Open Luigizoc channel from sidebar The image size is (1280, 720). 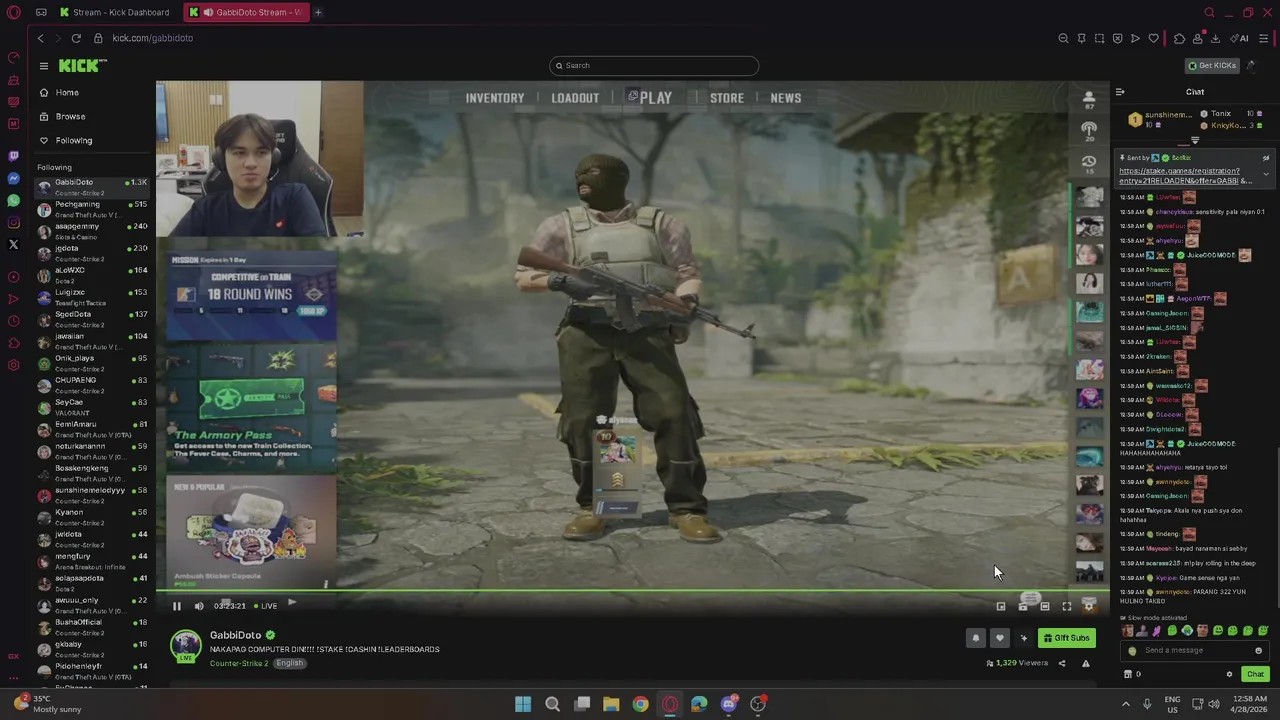[x=92, y=297]
